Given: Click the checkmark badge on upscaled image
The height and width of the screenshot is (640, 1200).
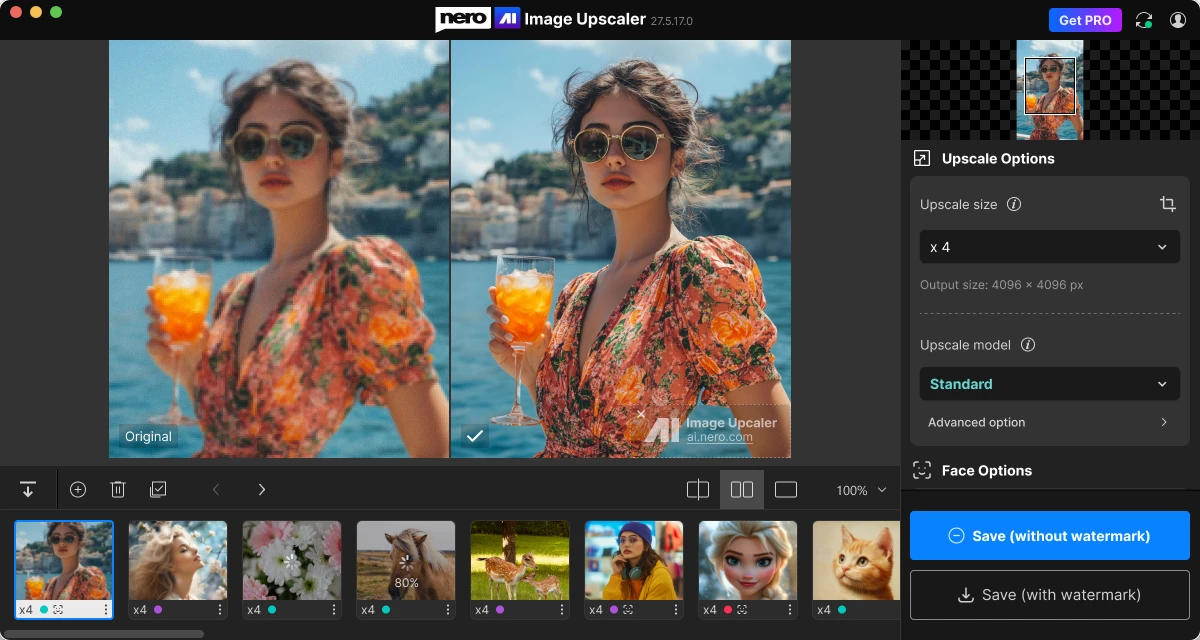Looking at the screenshot, I should coord(475,435).
